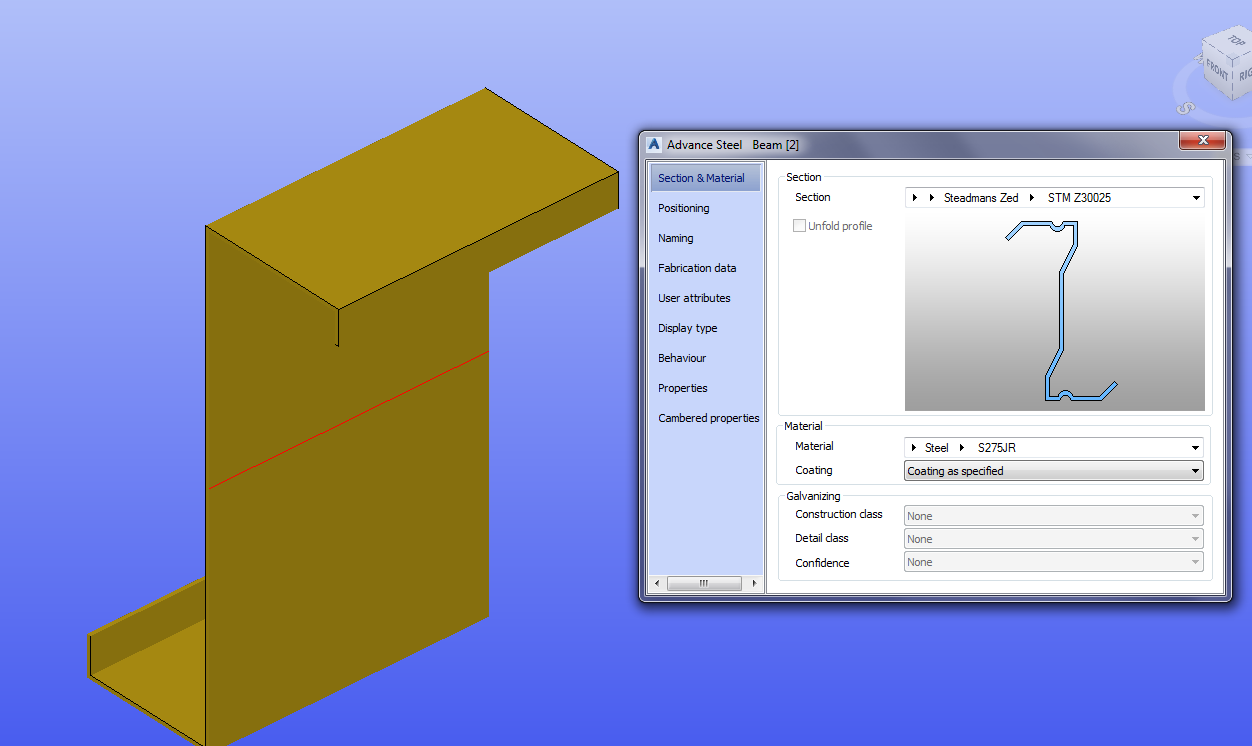The width and height of the screenshot is (1252, 746).
Task: Open the Confidence dropdown
Action: coord(1196,561)
